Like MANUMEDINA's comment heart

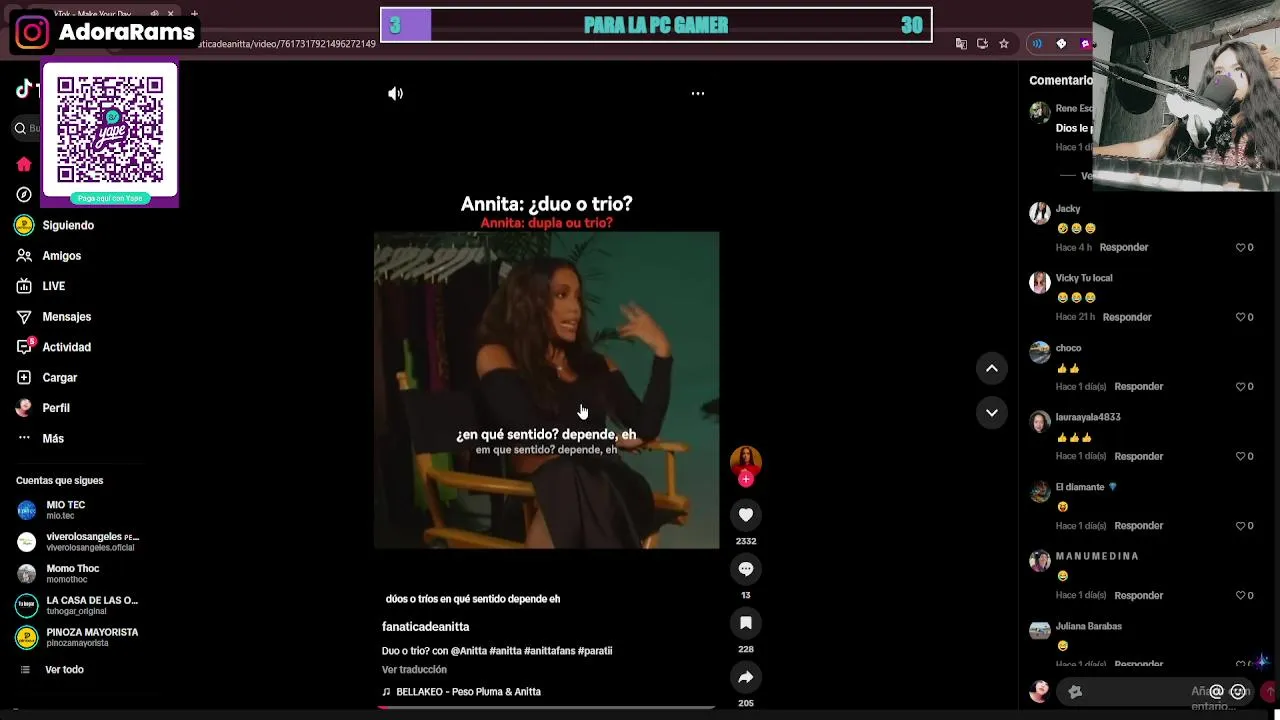[1241, 595]
